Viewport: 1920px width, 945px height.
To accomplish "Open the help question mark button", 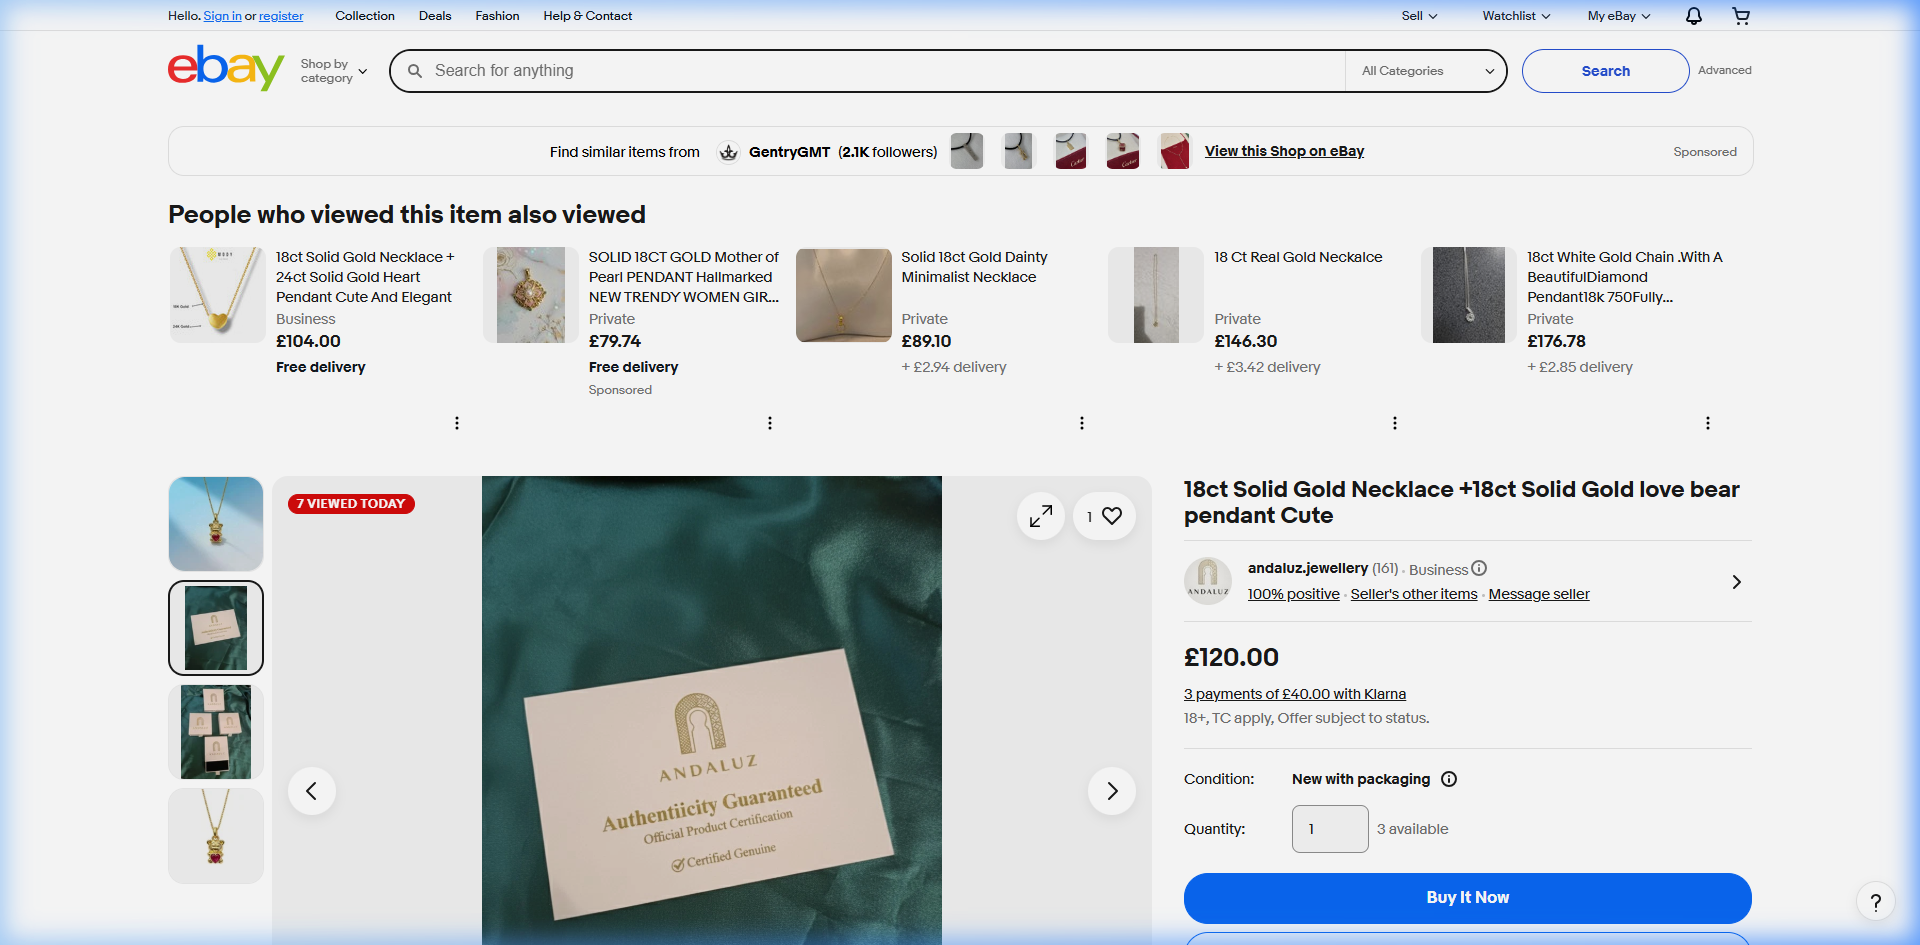I will tap(1875, 901).
